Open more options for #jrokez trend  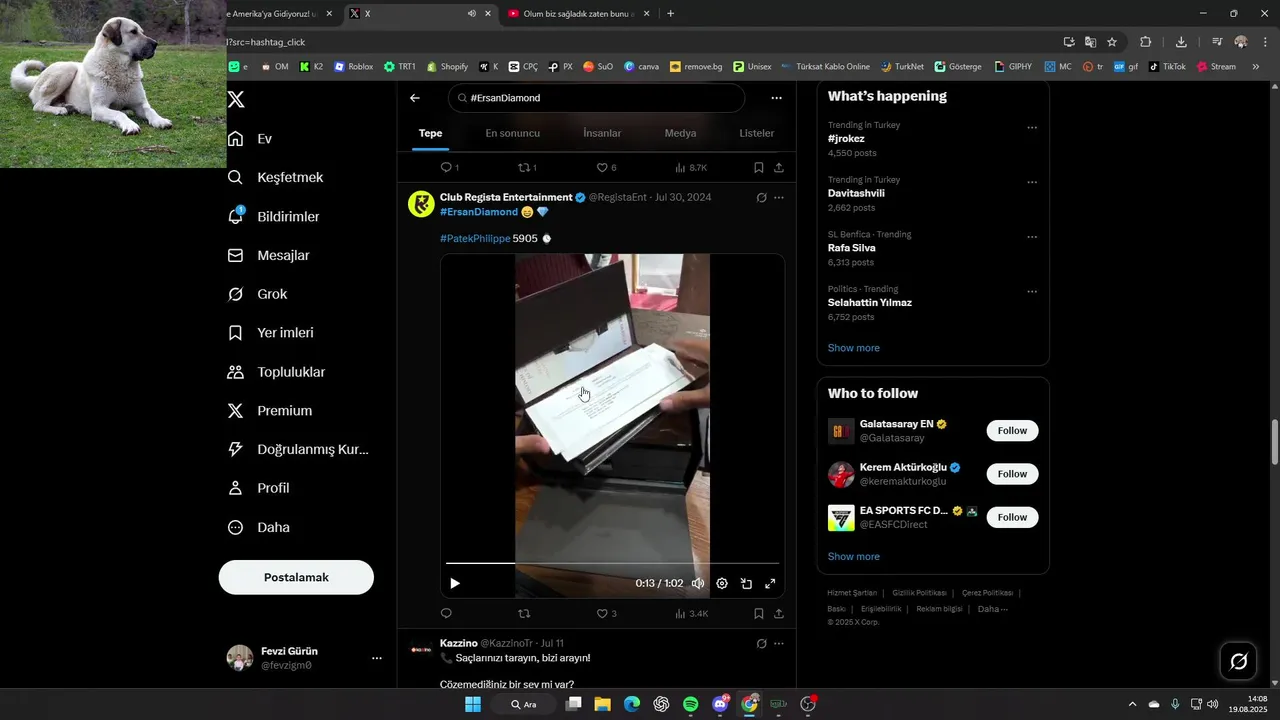pos(1032,128)
